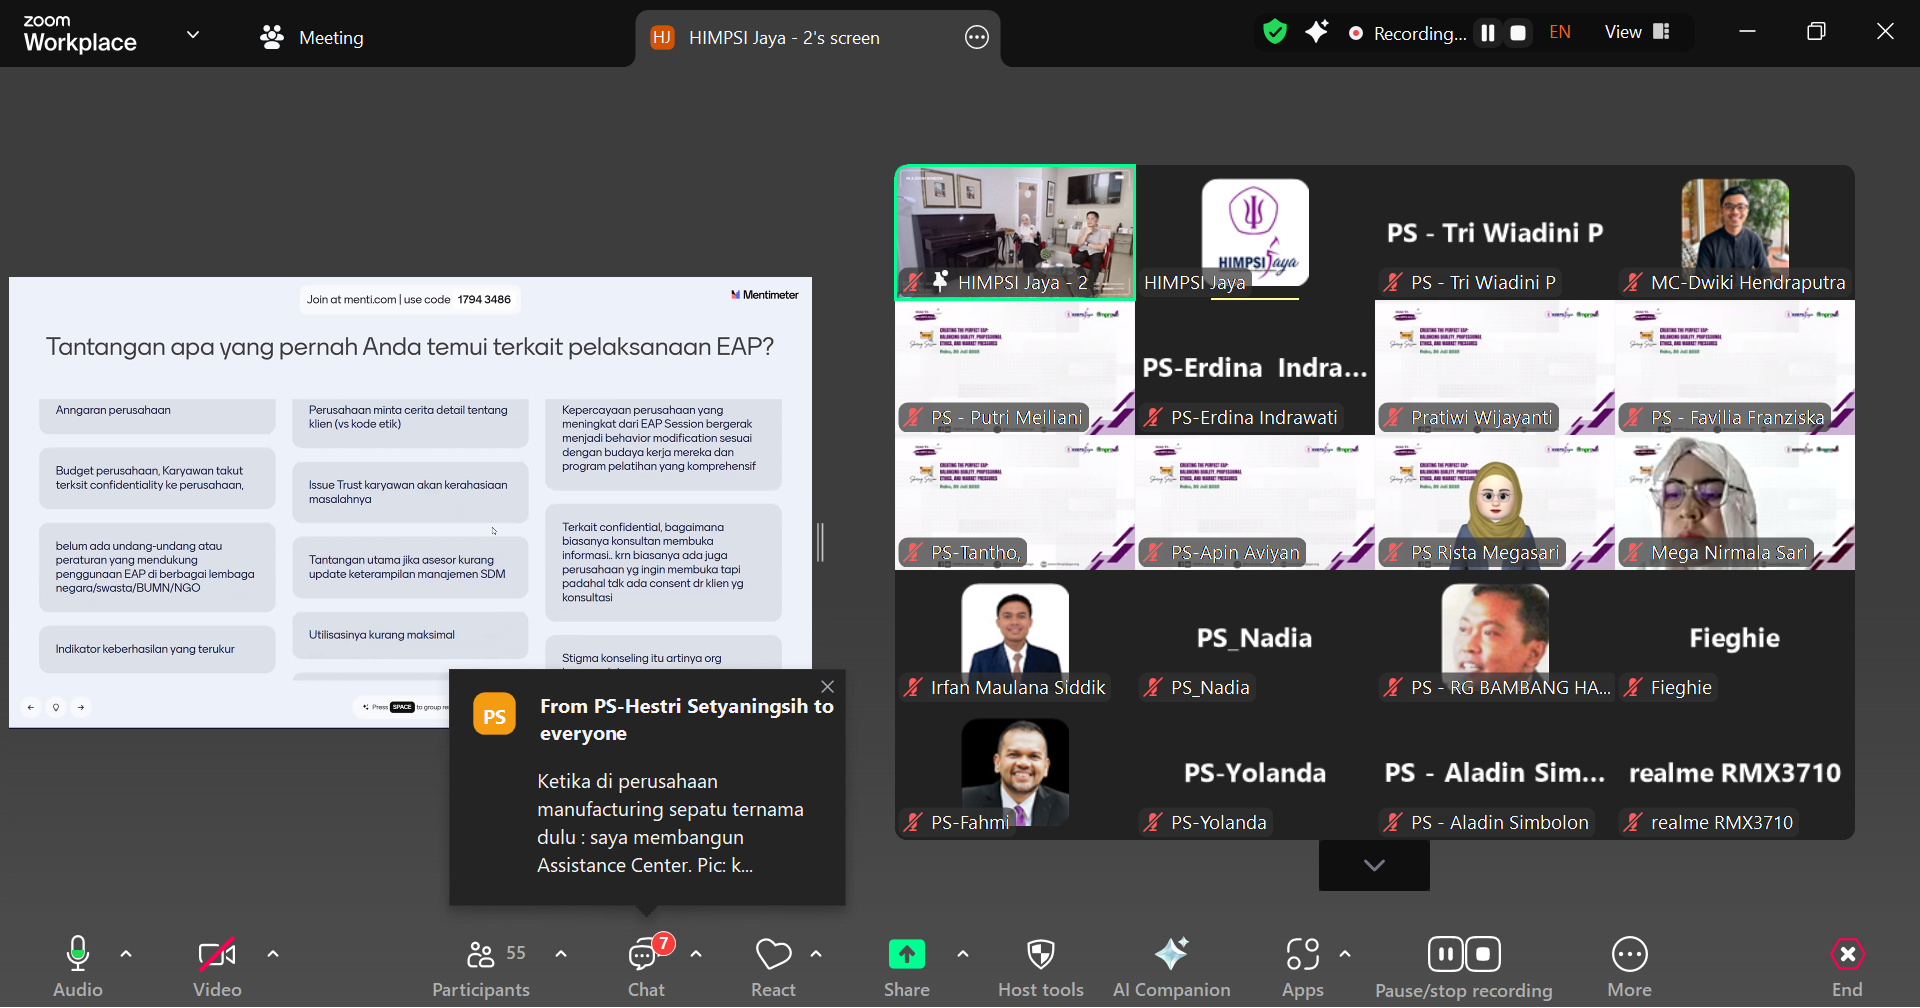Image resolution: width=1920 pixels, height=1008 pixels.
Task: Select Mega Nirmala Sari video tile
Action: 1735,503
